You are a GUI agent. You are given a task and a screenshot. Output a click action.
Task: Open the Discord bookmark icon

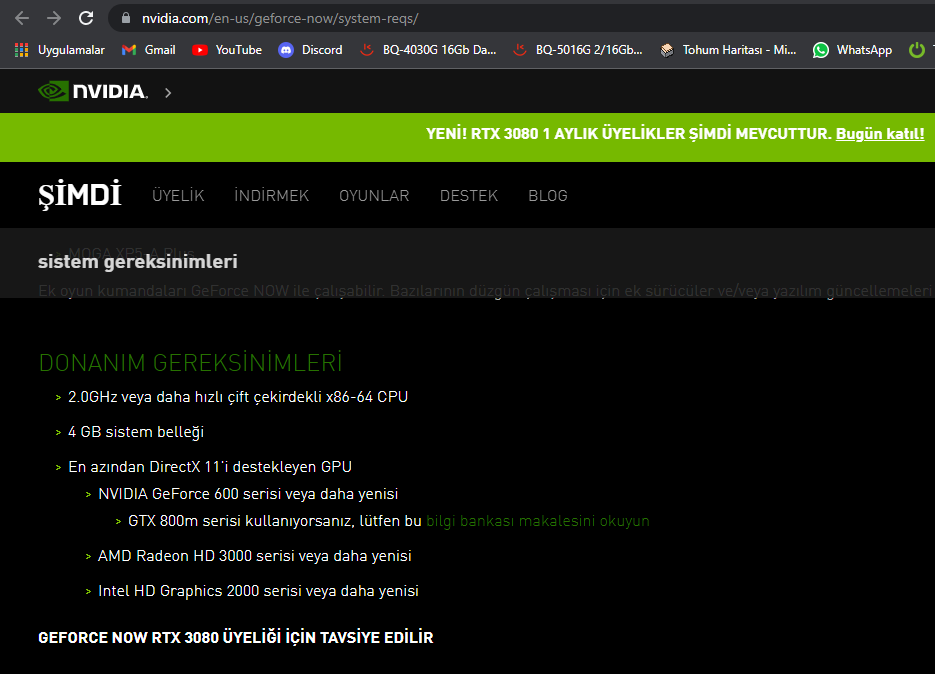click(286, 50)
